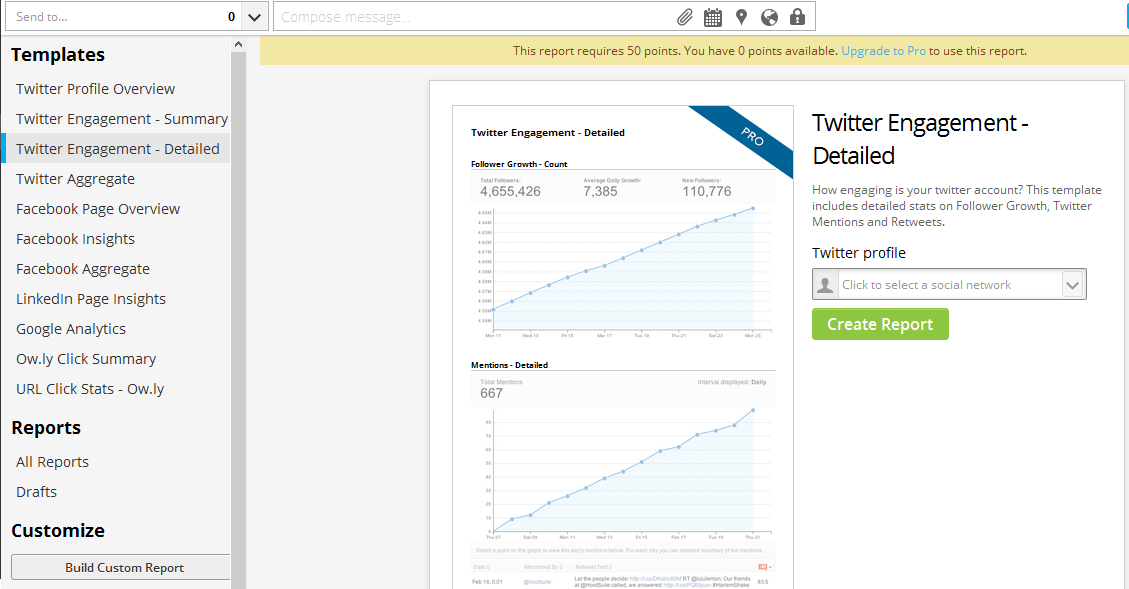Image resolution: width=1129 pixels, height=589 pixels.
Task: Open Google Analytics template
Action: (71, 328)
